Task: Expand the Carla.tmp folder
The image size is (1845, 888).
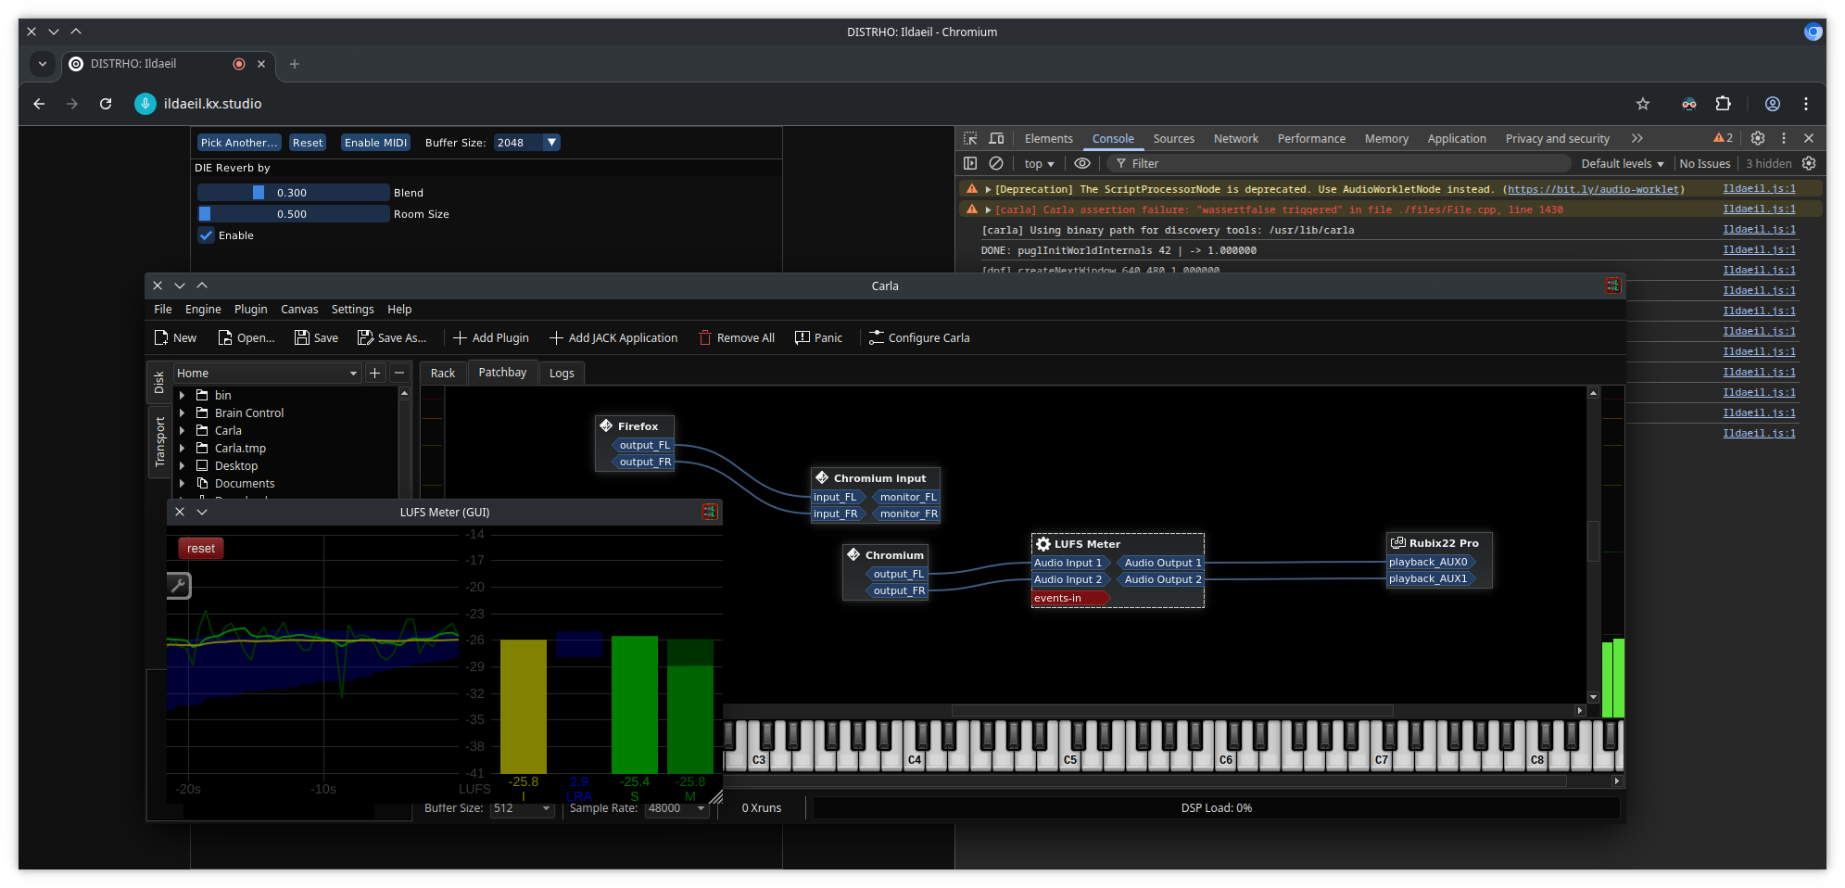Action: pyautogui.click(x=182, y=448)
